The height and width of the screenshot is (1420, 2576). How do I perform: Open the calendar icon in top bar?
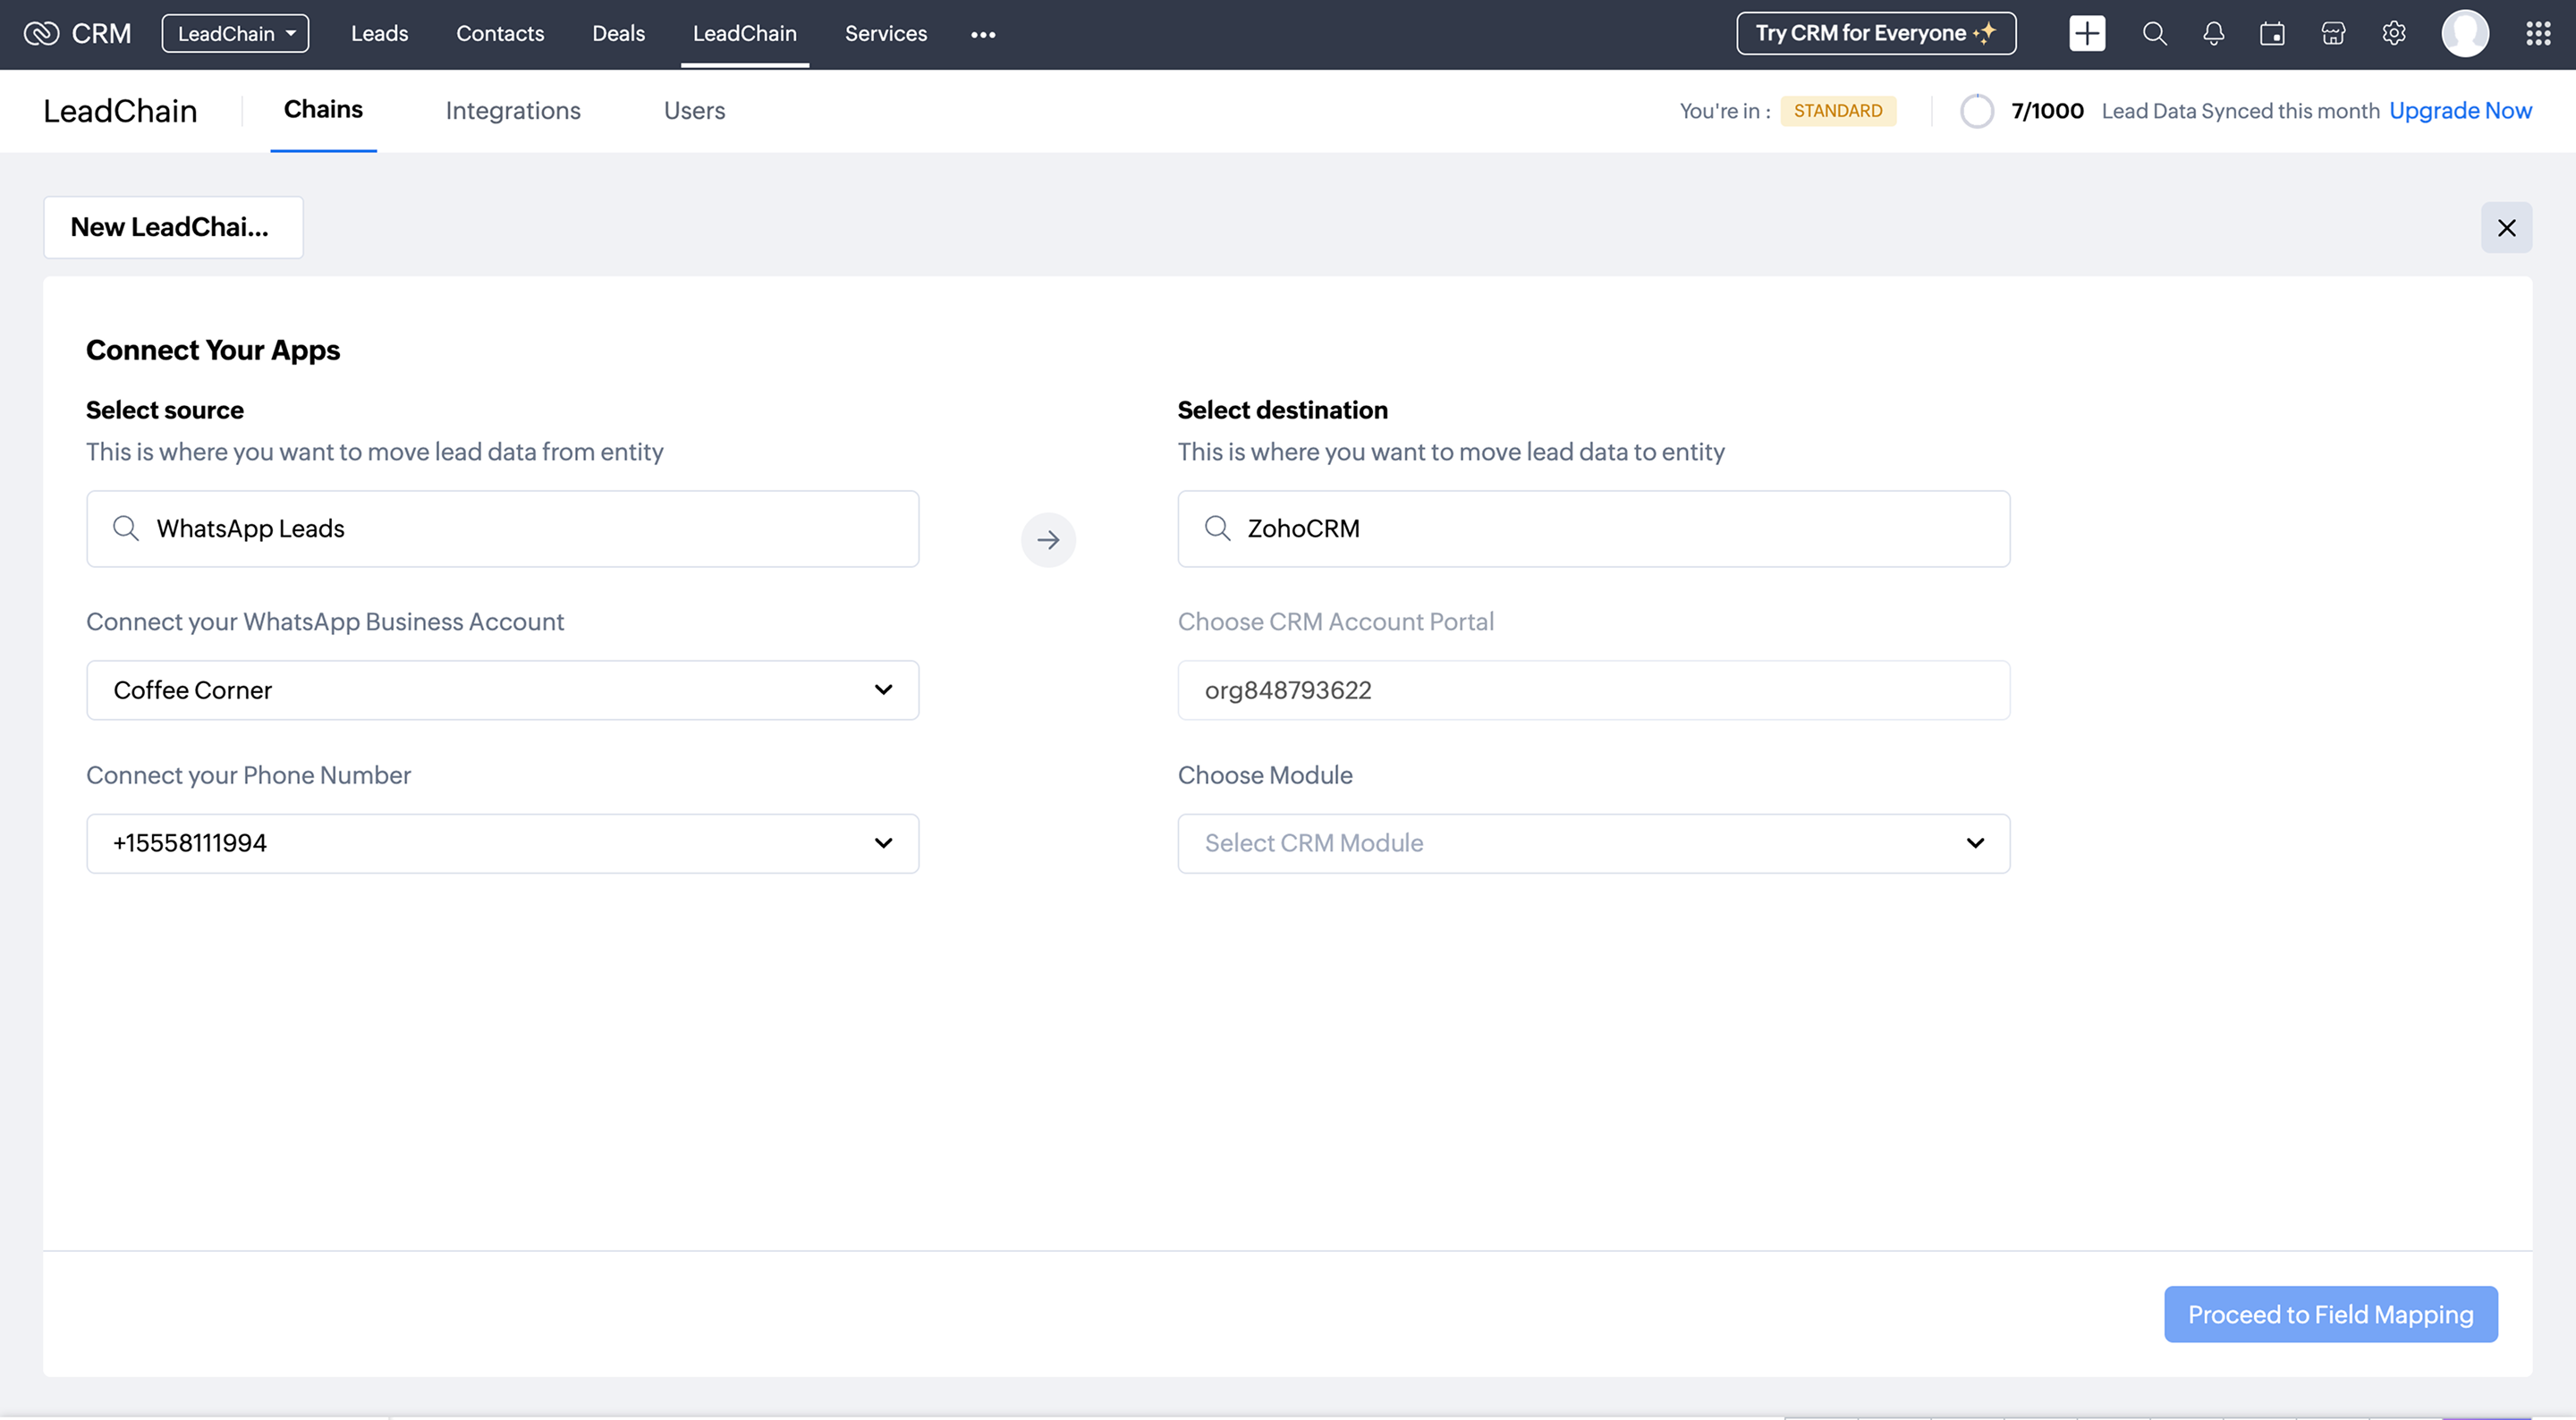click(x=2272, y=34)
